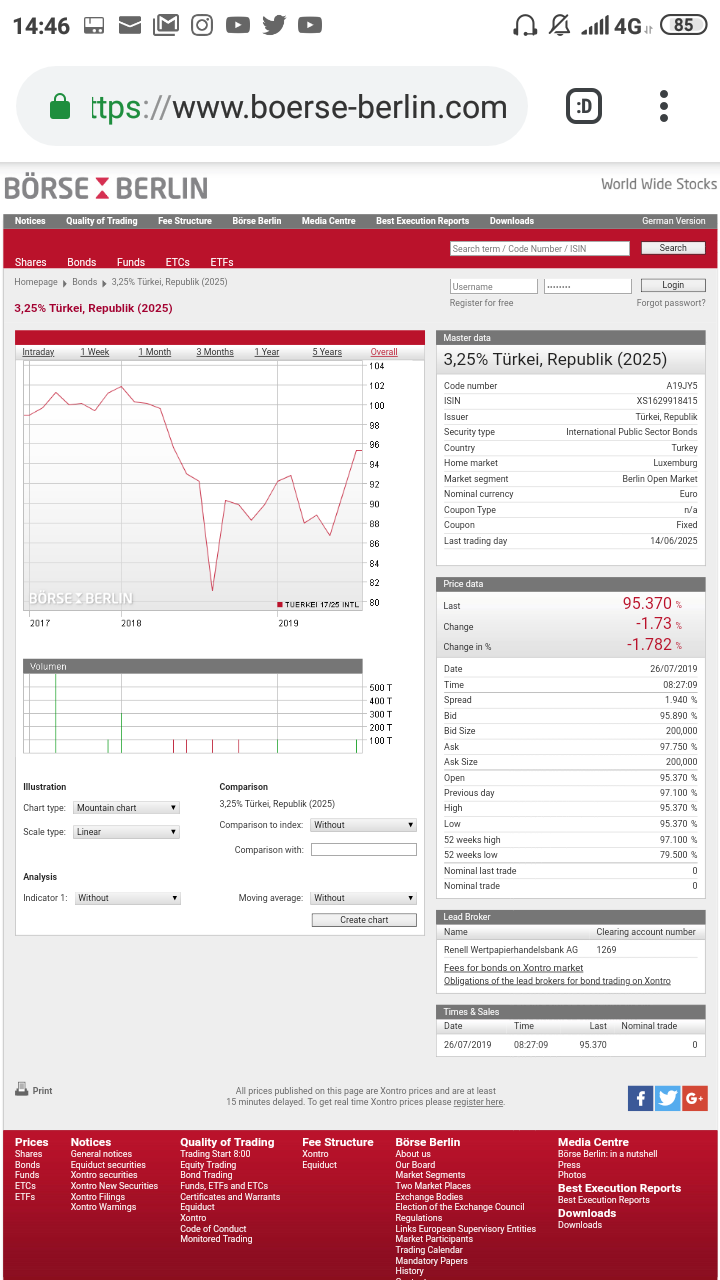Share page via Facebook icon

pos(640,1098)
